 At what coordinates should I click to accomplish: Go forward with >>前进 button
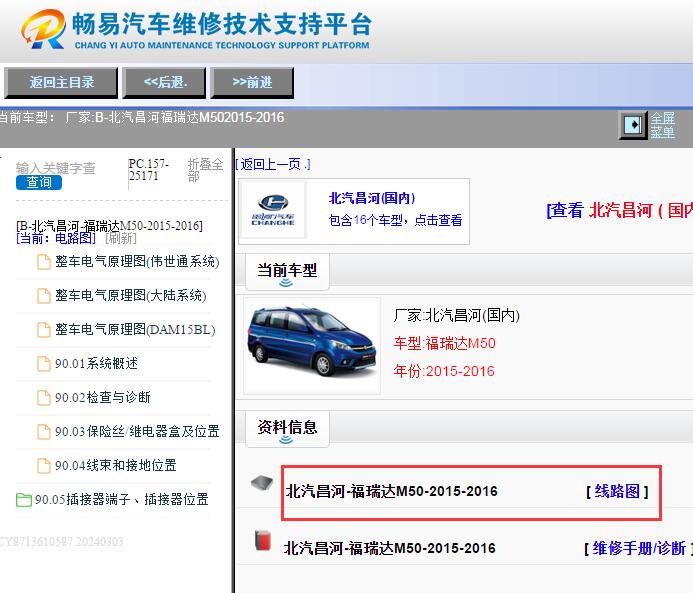(252, 83)
